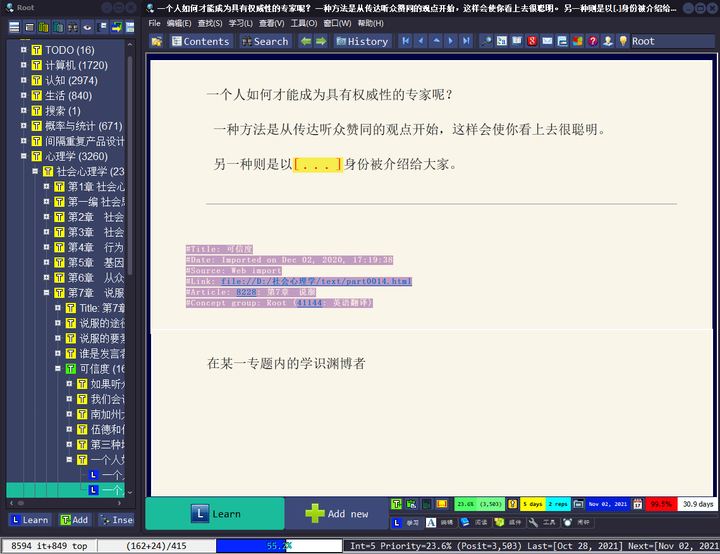The image size is (720, 554).
Task: Switch to the 学习 L tab
Action: [x=406, y=522]
